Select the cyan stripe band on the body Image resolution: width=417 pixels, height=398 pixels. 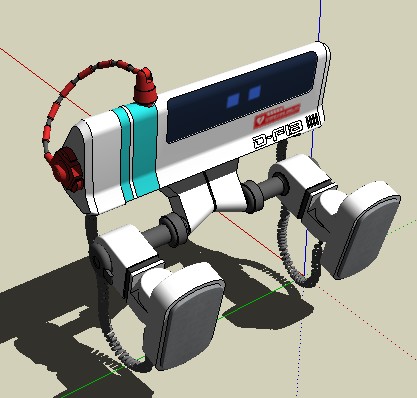136,152
